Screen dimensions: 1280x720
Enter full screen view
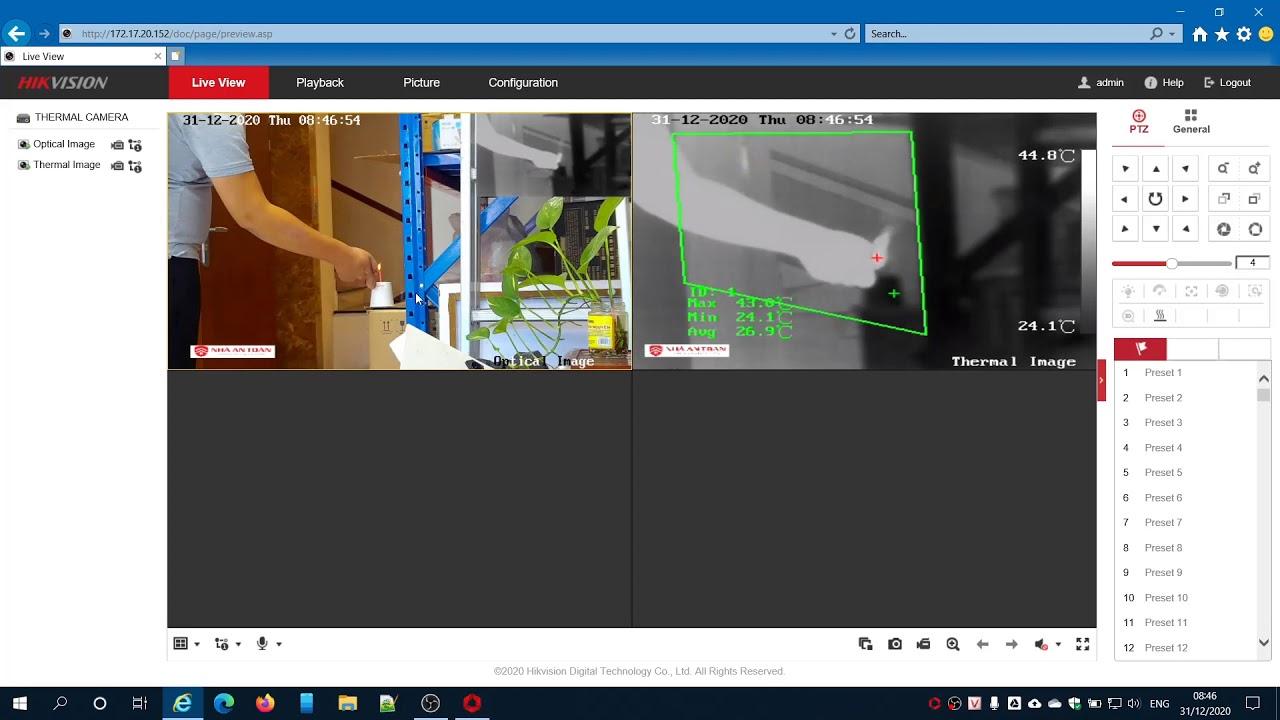tap(1082, 644)
